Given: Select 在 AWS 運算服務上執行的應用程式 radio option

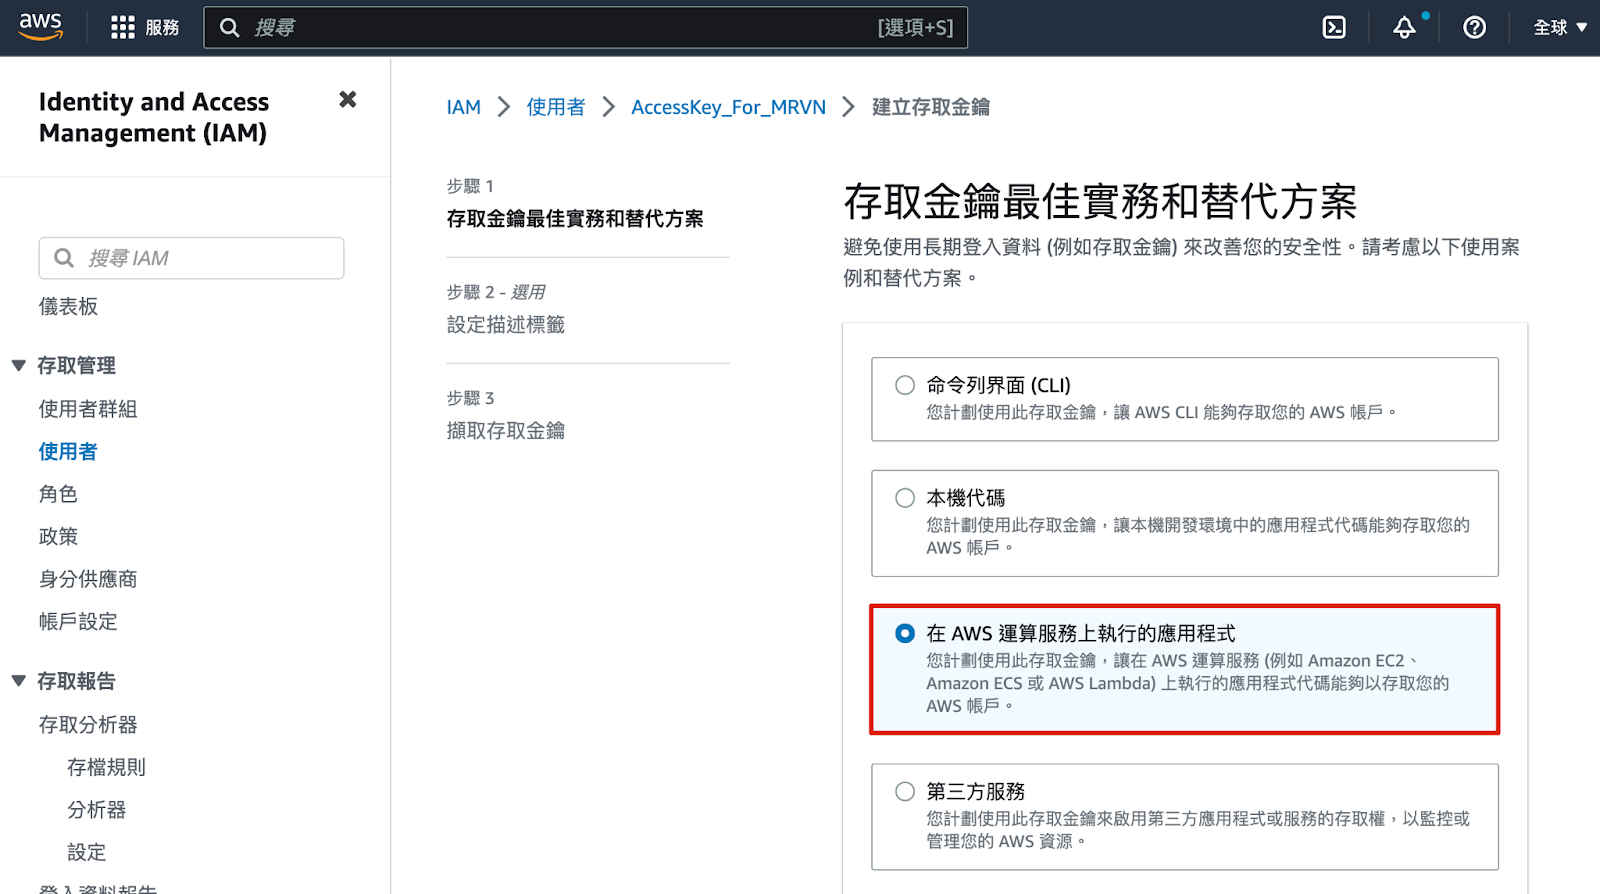Looking at the screenshot, I should [905, 633].
